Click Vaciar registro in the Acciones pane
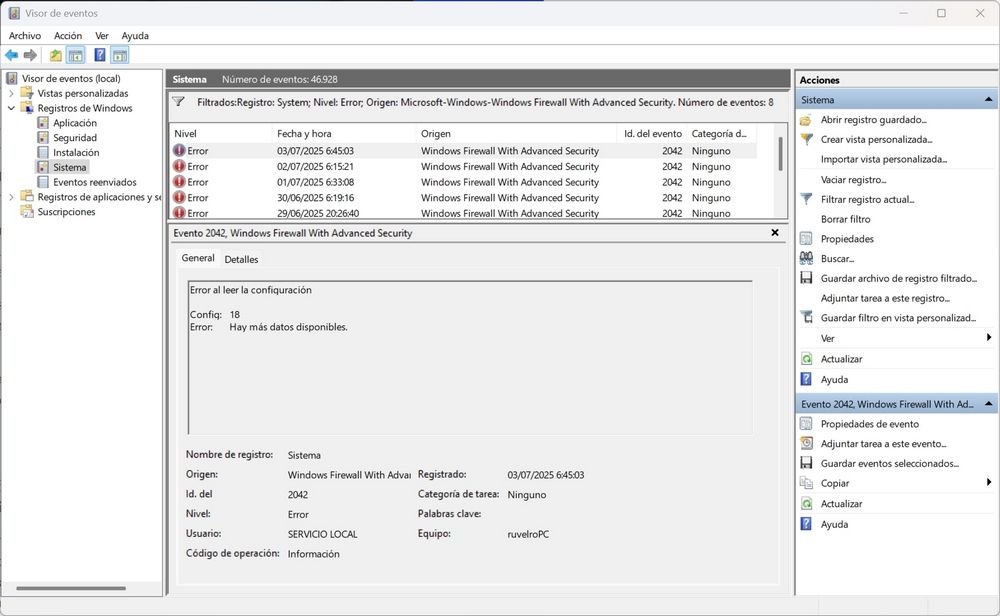 (857, 179)
